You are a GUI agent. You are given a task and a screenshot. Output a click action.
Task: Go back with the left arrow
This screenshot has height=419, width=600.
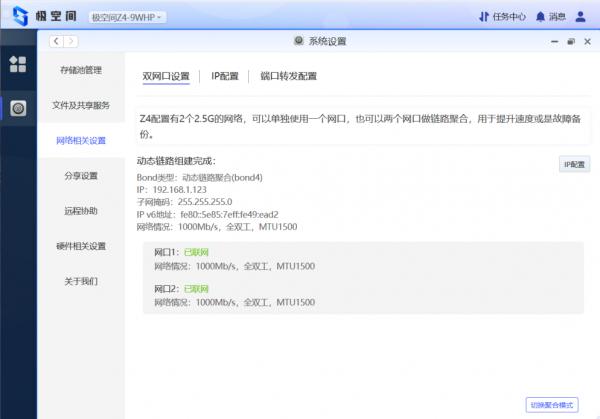coord(57,41)
